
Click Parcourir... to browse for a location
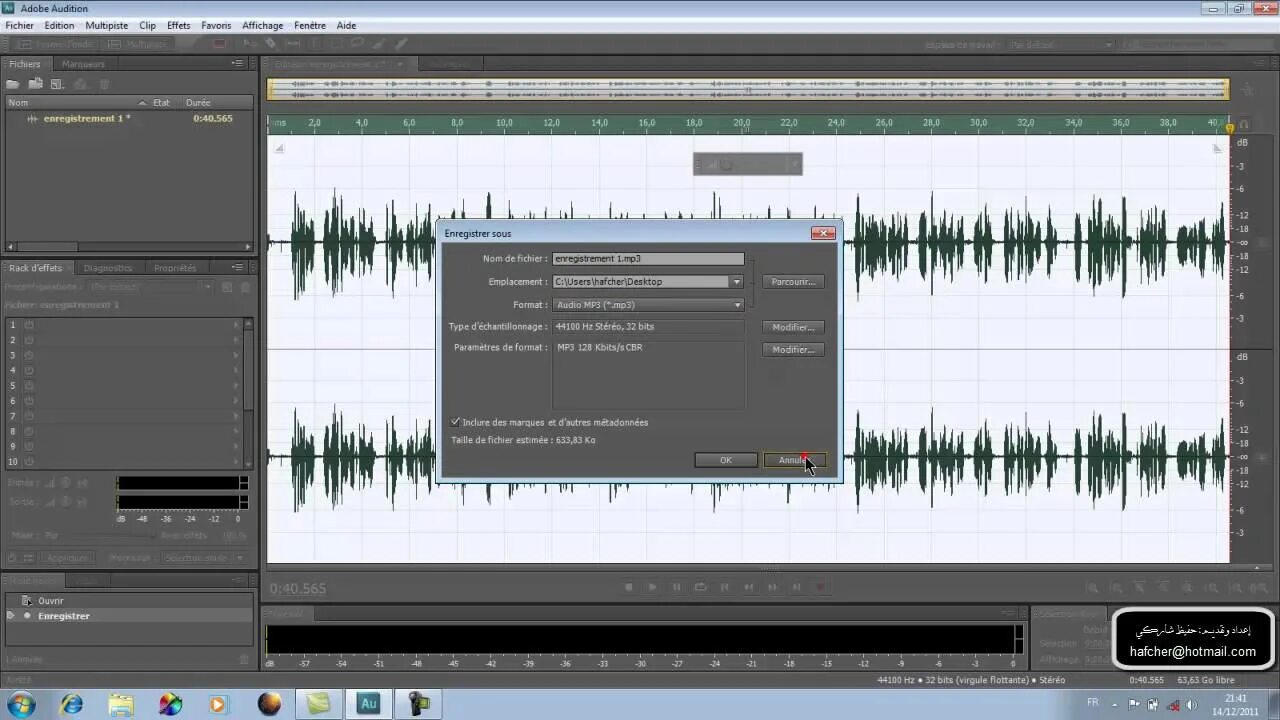click(793, 282)
